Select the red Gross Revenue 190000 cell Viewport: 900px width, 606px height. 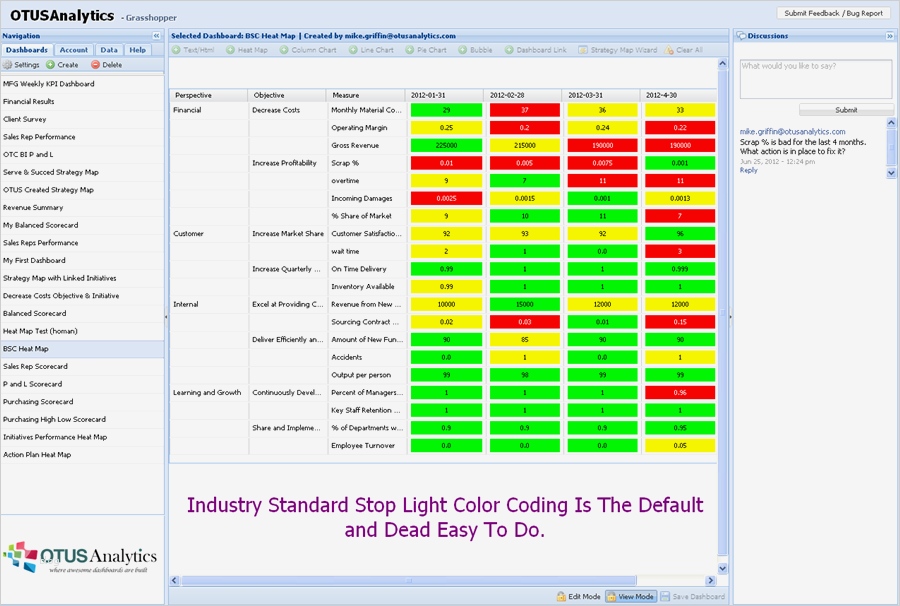click(602, 144)
